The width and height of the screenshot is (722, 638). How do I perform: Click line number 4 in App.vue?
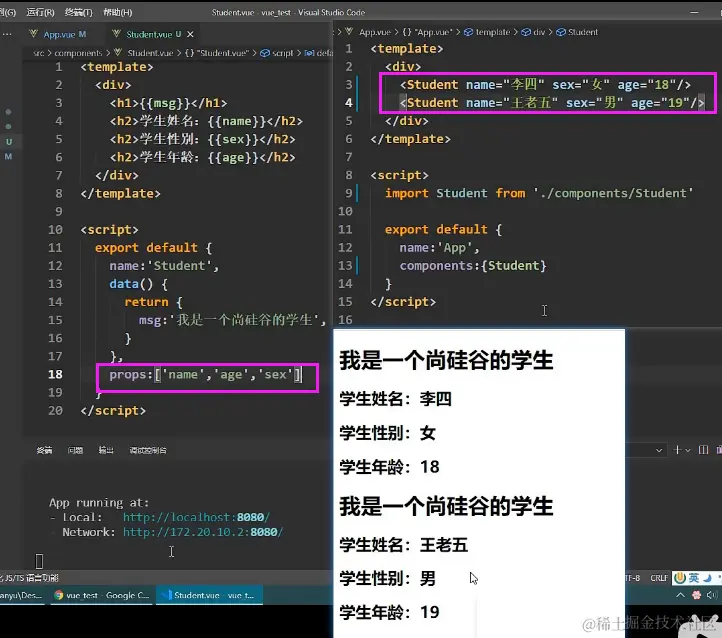349,103
